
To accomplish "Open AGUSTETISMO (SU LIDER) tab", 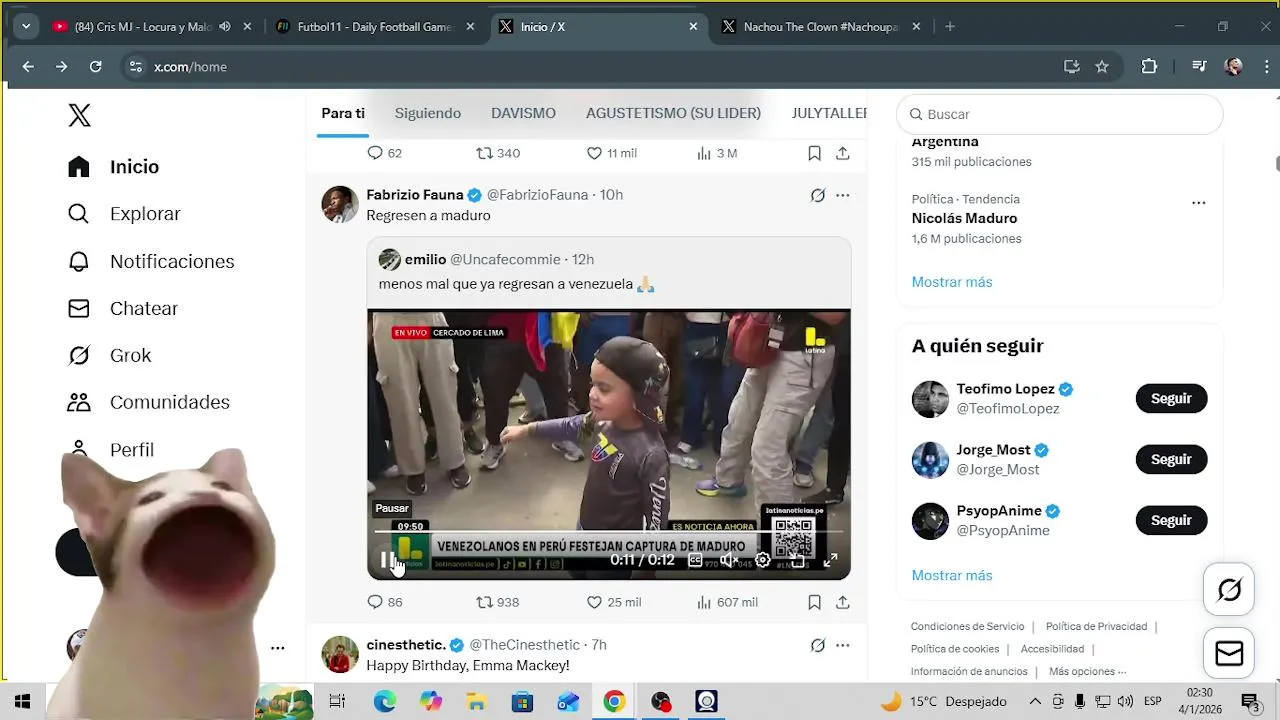I will pyautogui.click(x=673, y=113).
